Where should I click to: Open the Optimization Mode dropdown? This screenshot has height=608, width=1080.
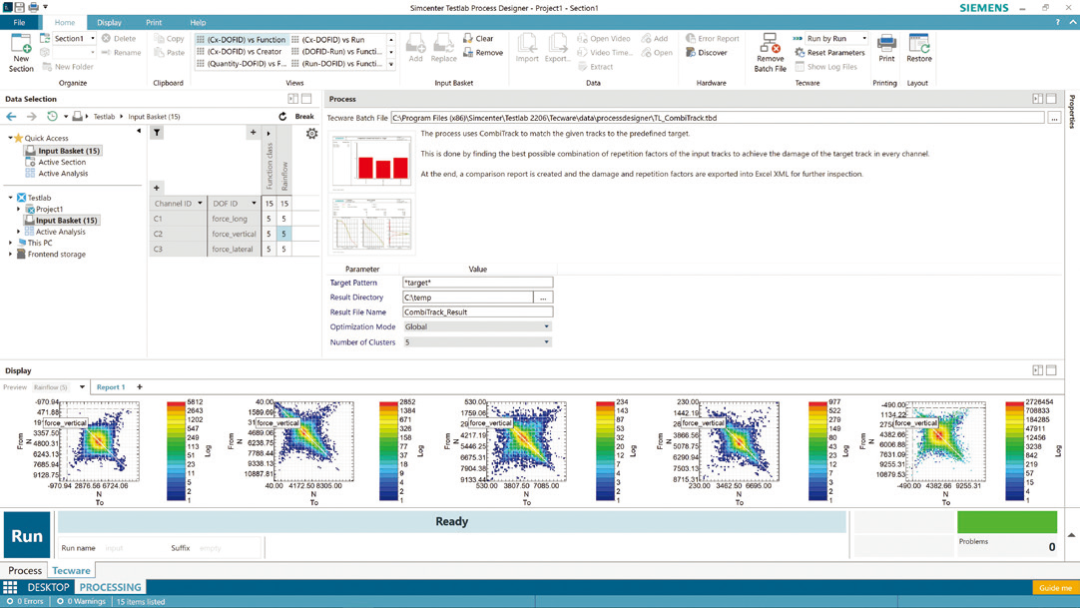coord(547,327)
